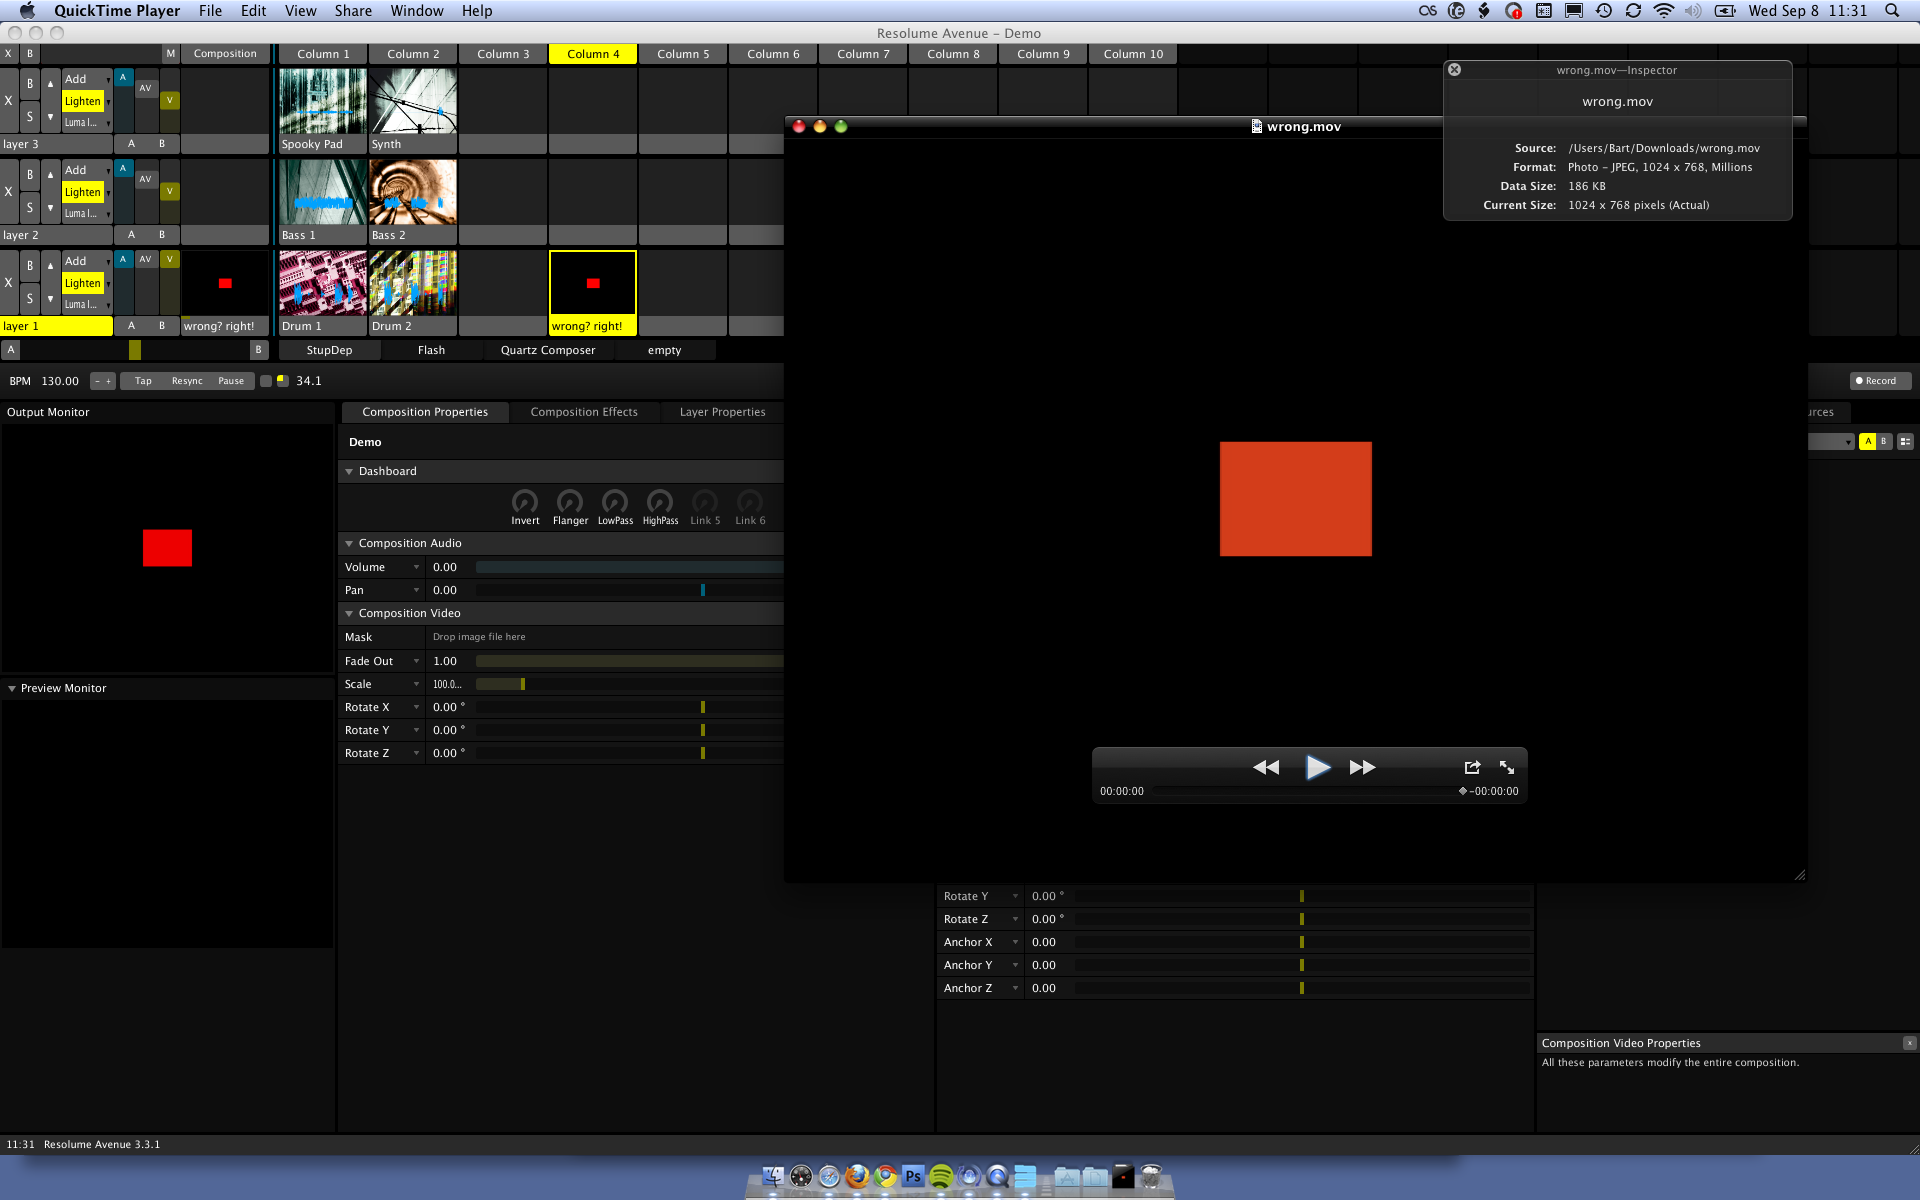Open Composition Effects tab
This screenshot has width=1920, height=1200.
pyautogui.click(x=584, y=412)
